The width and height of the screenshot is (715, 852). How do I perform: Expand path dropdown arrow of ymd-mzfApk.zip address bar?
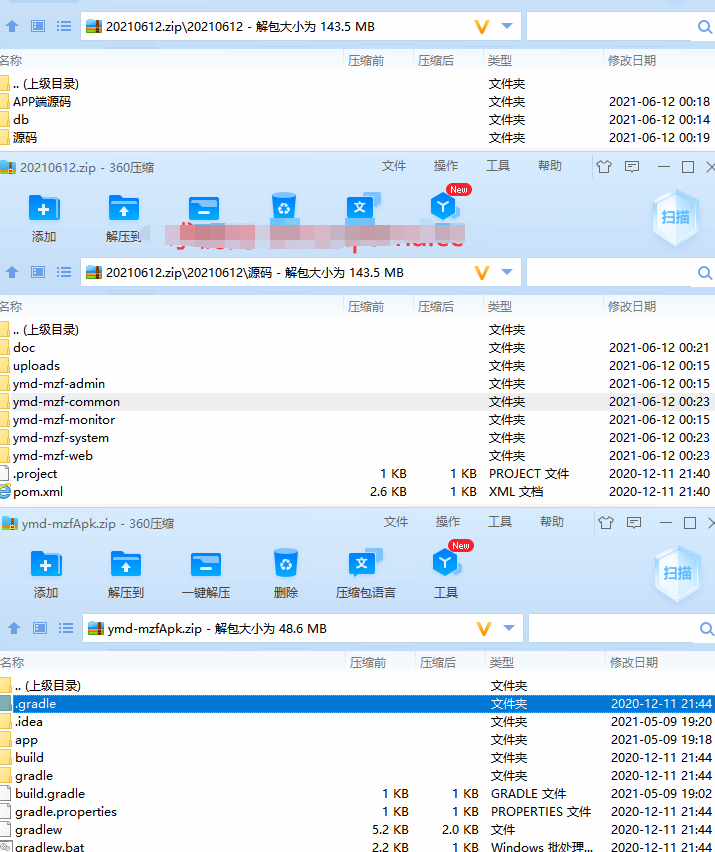tap(510, 628)
